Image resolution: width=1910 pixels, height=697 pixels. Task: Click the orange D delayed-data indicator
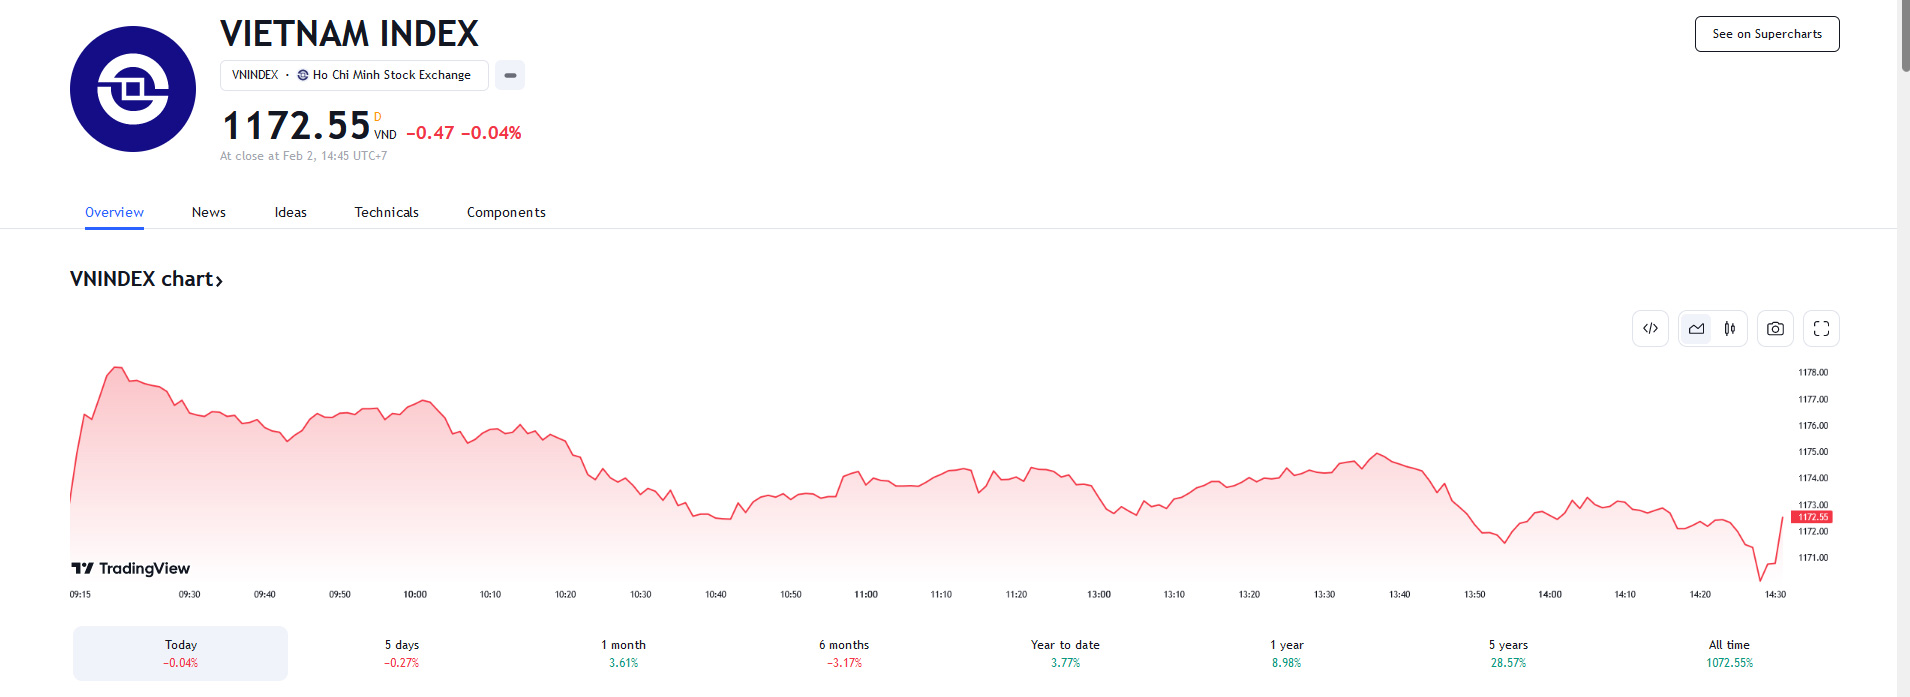tap(377, 117)
